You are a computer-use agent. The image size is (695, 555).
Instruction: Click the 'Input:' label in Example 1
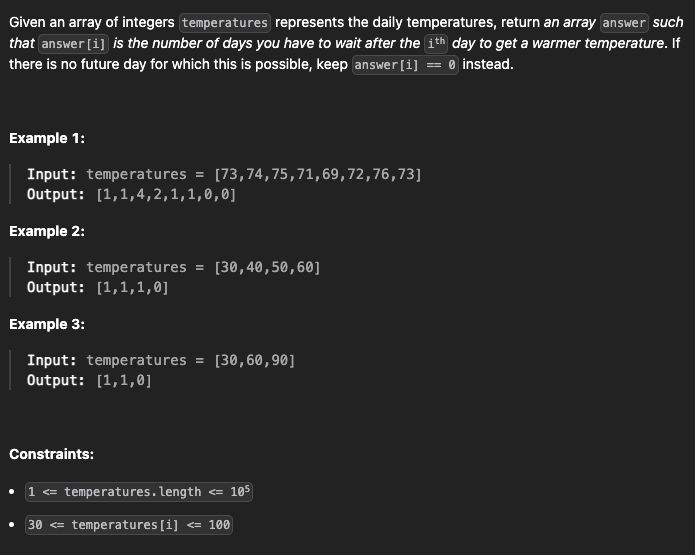click(x=52, y=174)
